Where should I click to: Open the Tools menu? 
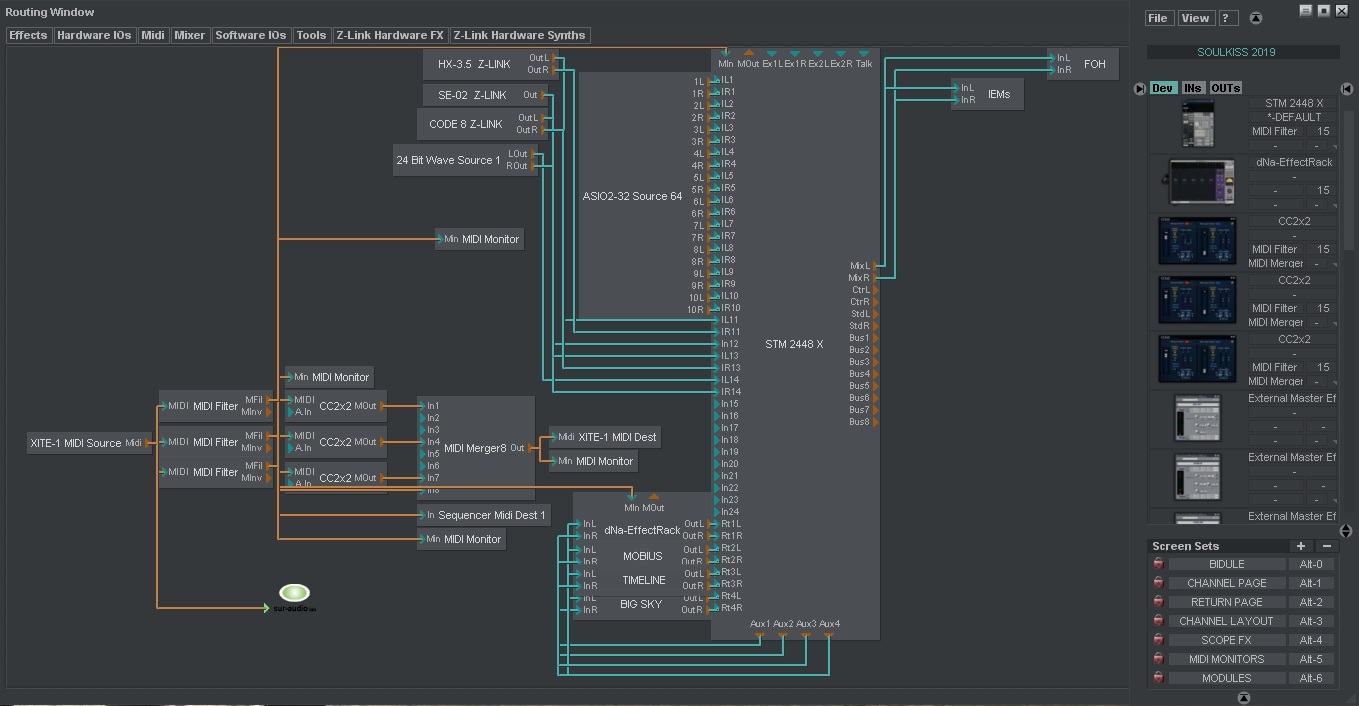tap(312, 35)
